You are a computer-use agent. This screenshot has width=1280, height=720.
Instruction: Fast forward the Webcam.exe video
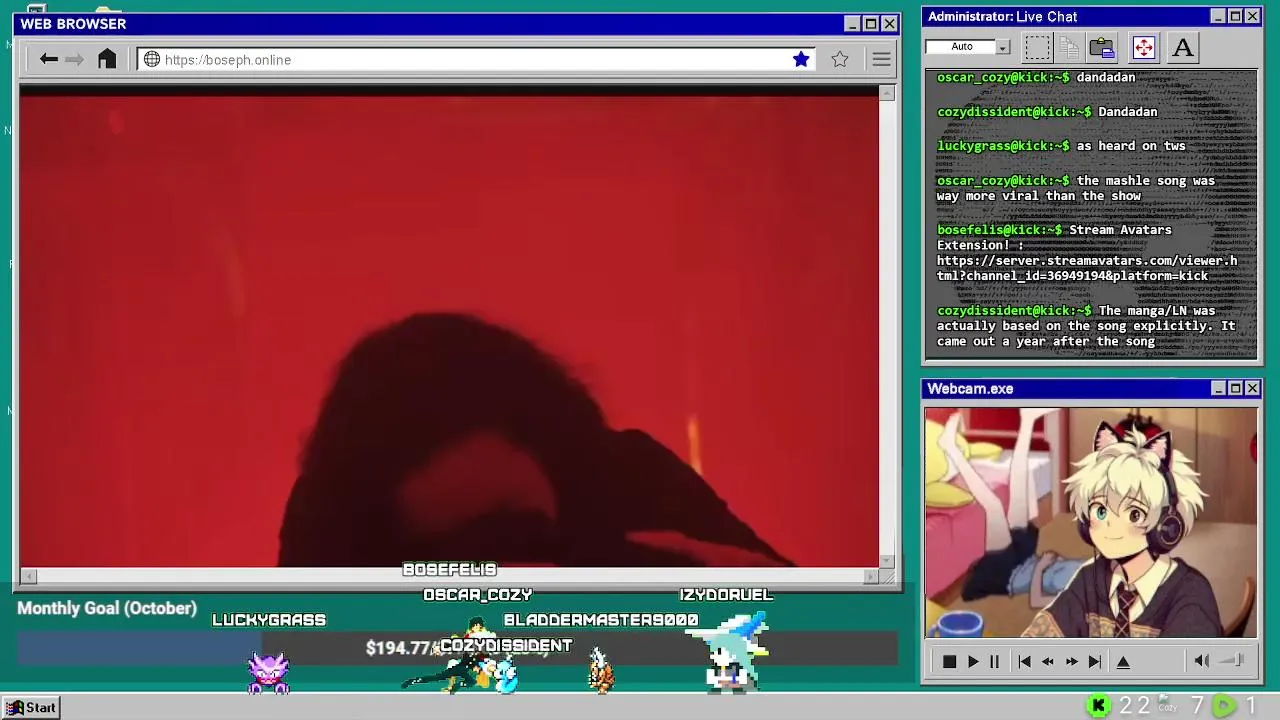tap(1071, 662)
